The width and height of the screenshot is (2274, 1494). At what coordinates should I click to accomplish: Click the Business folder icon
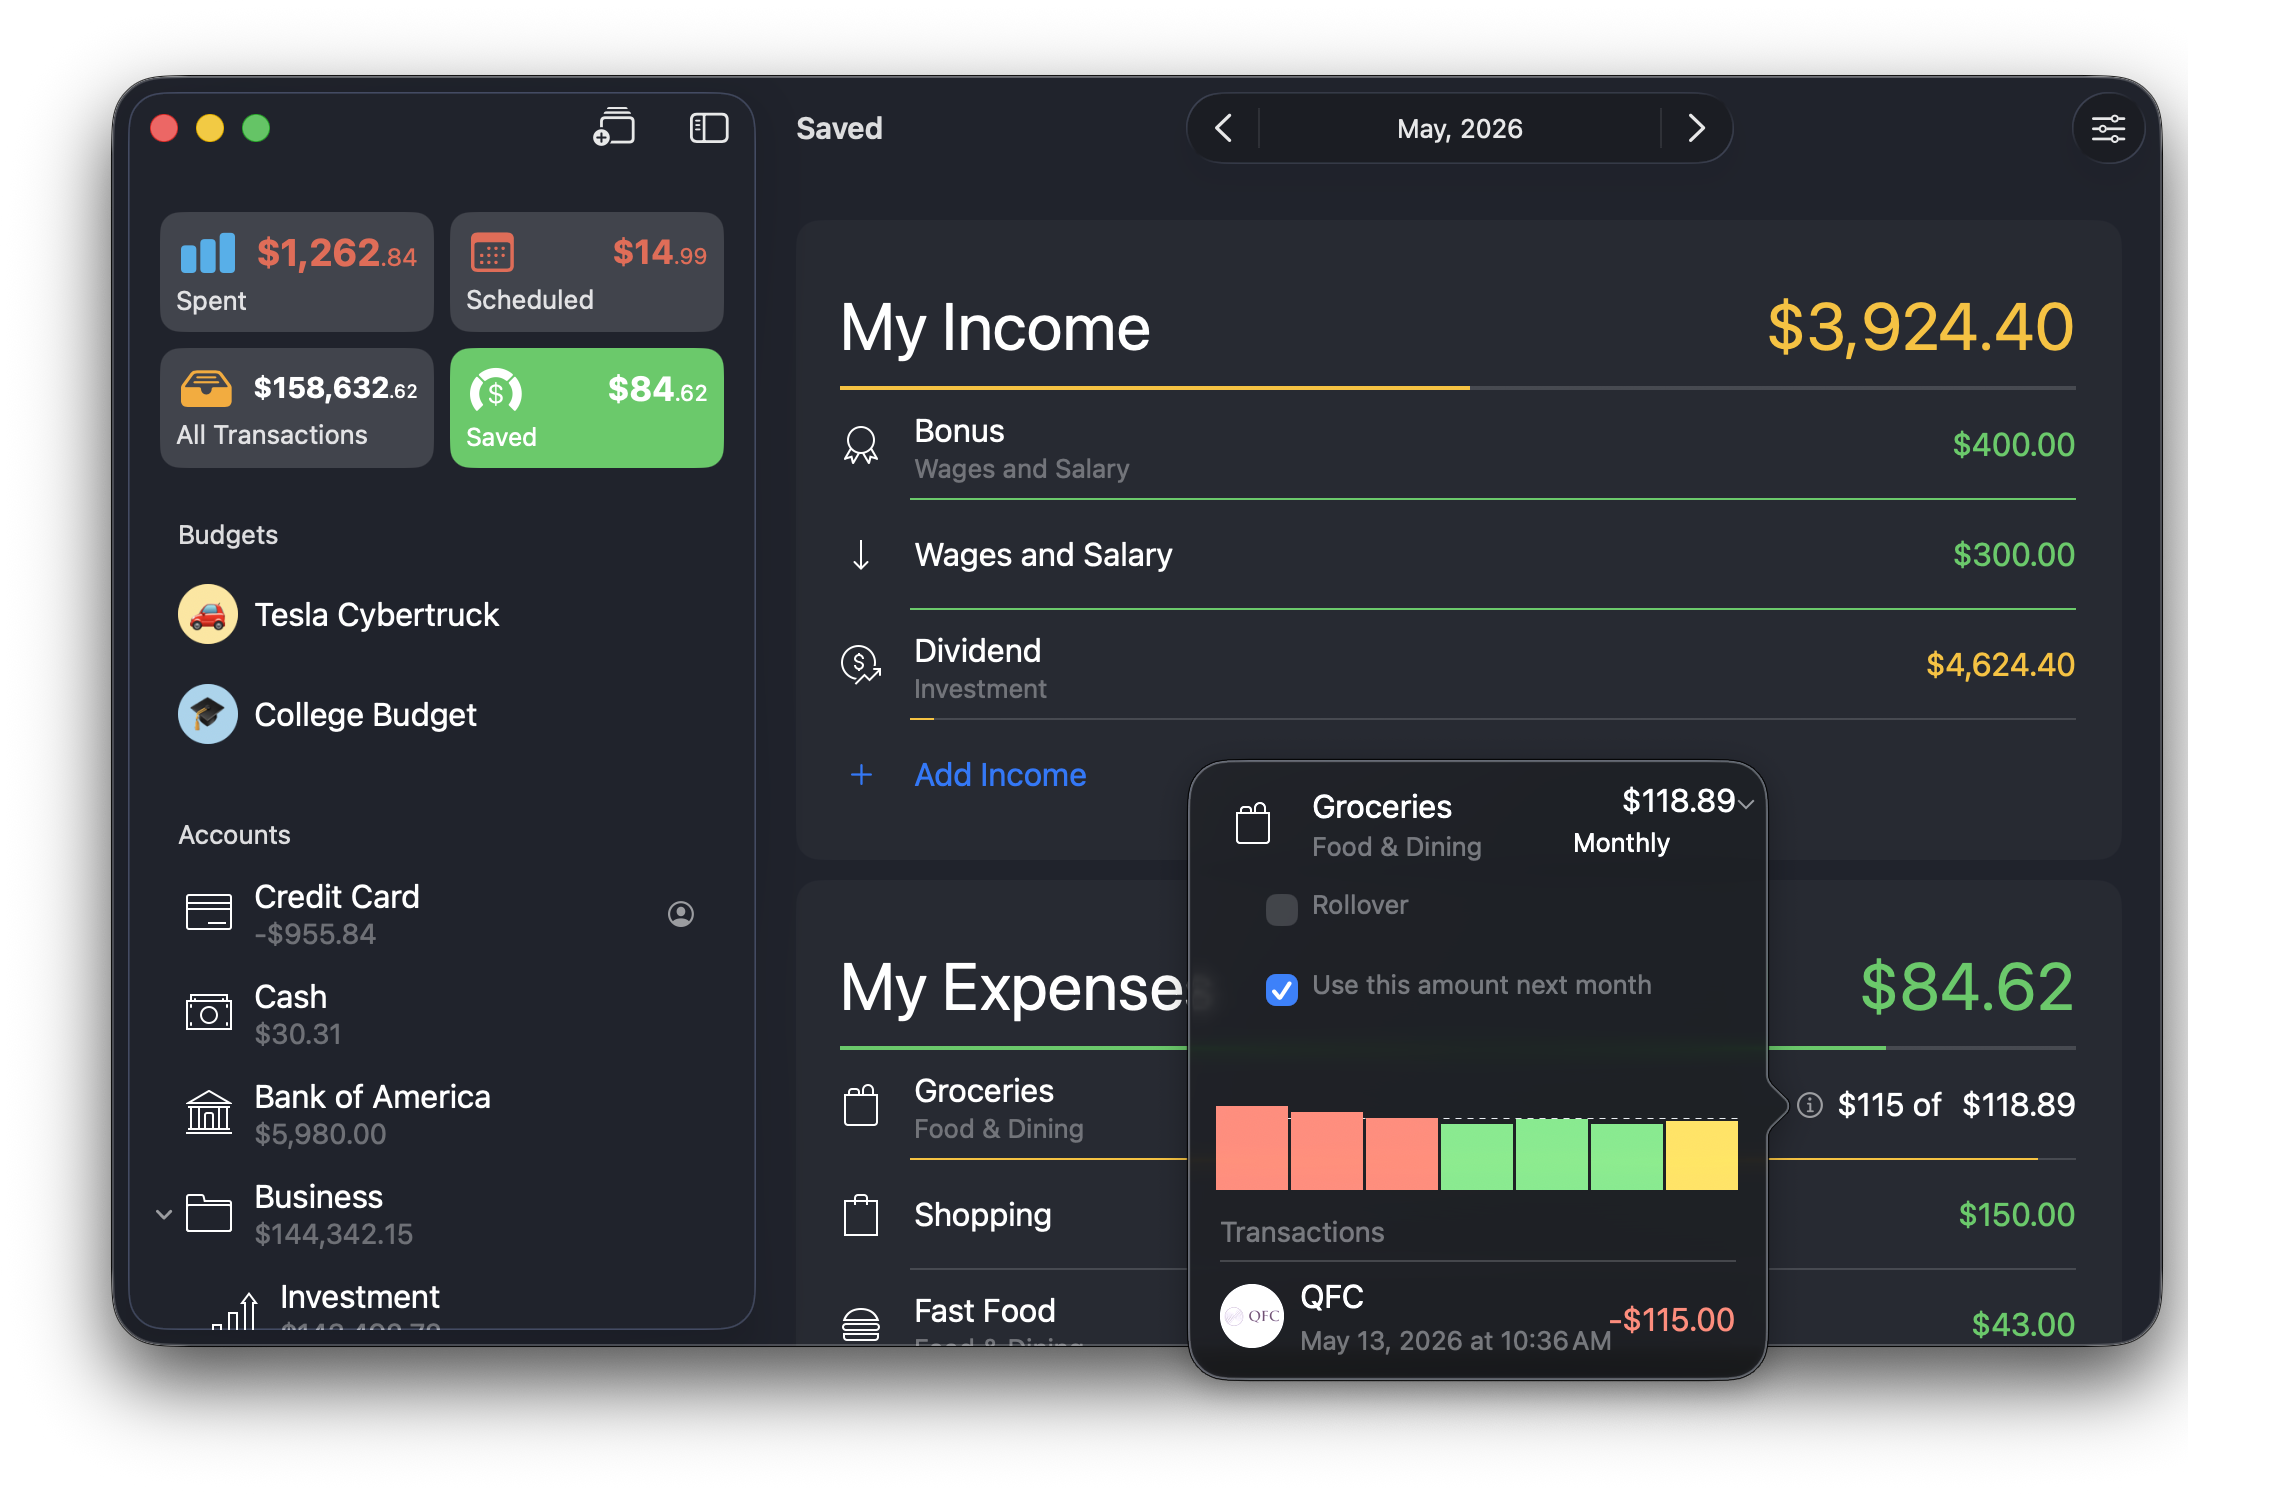209,1213
